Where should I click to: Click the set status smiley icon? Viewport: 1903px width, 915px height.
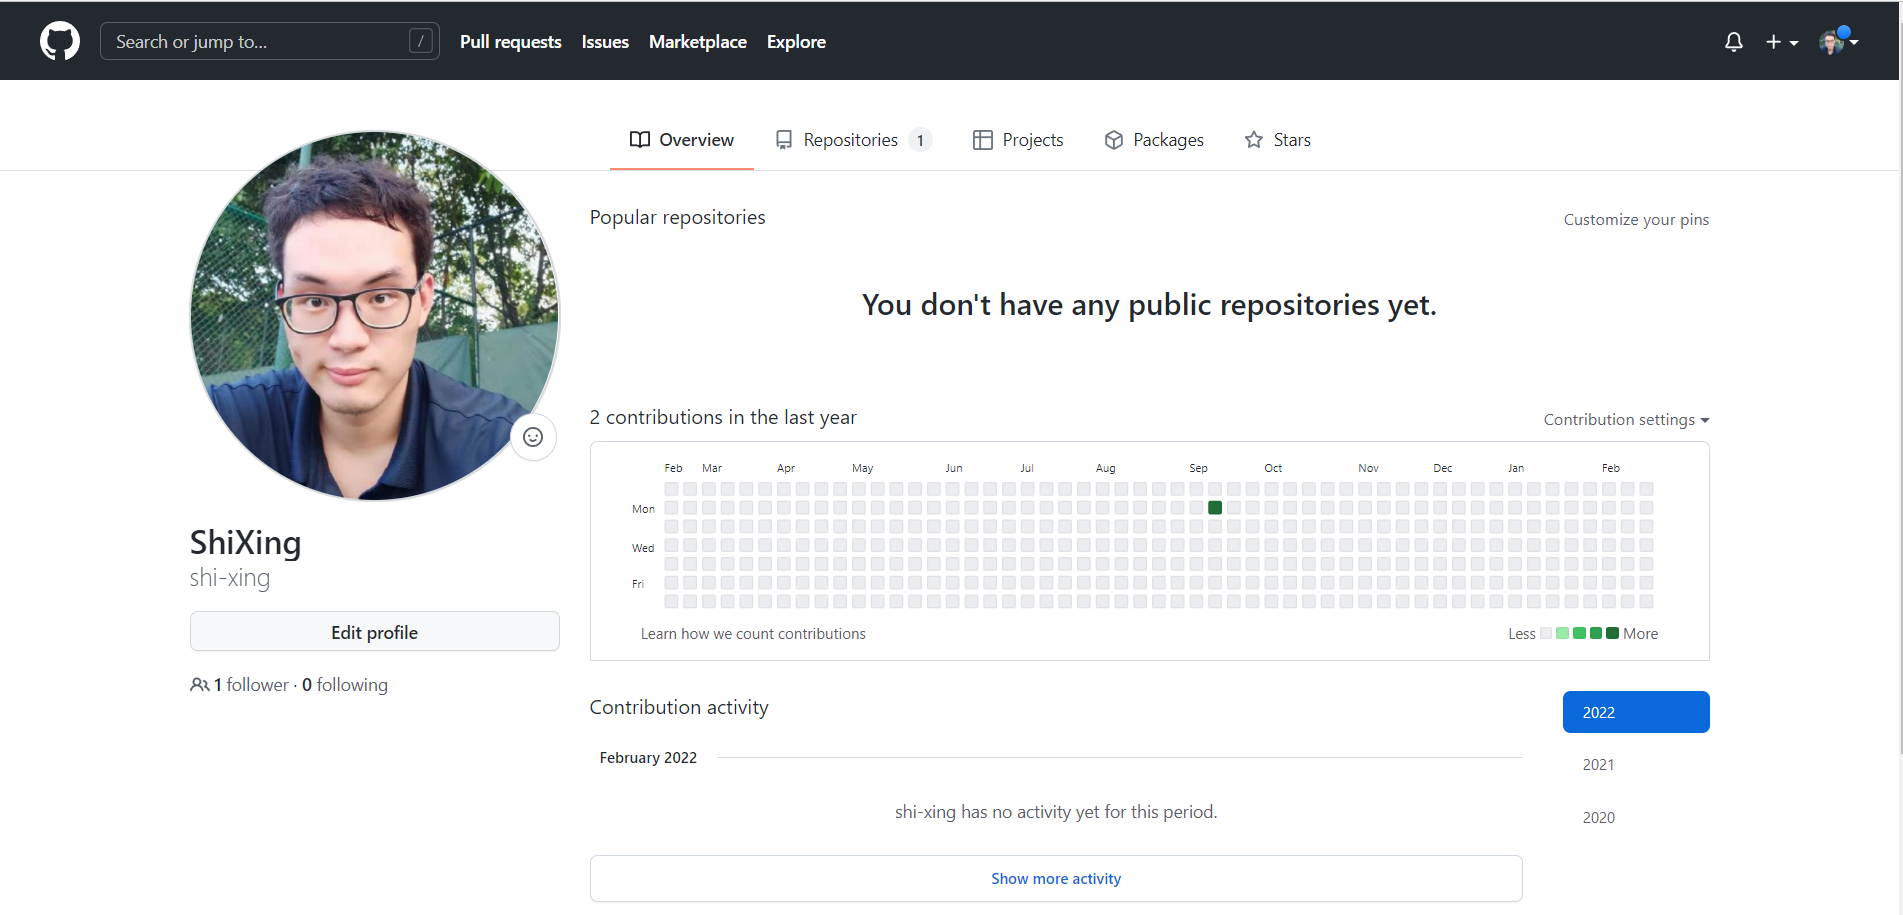click(x=533, y=437)
